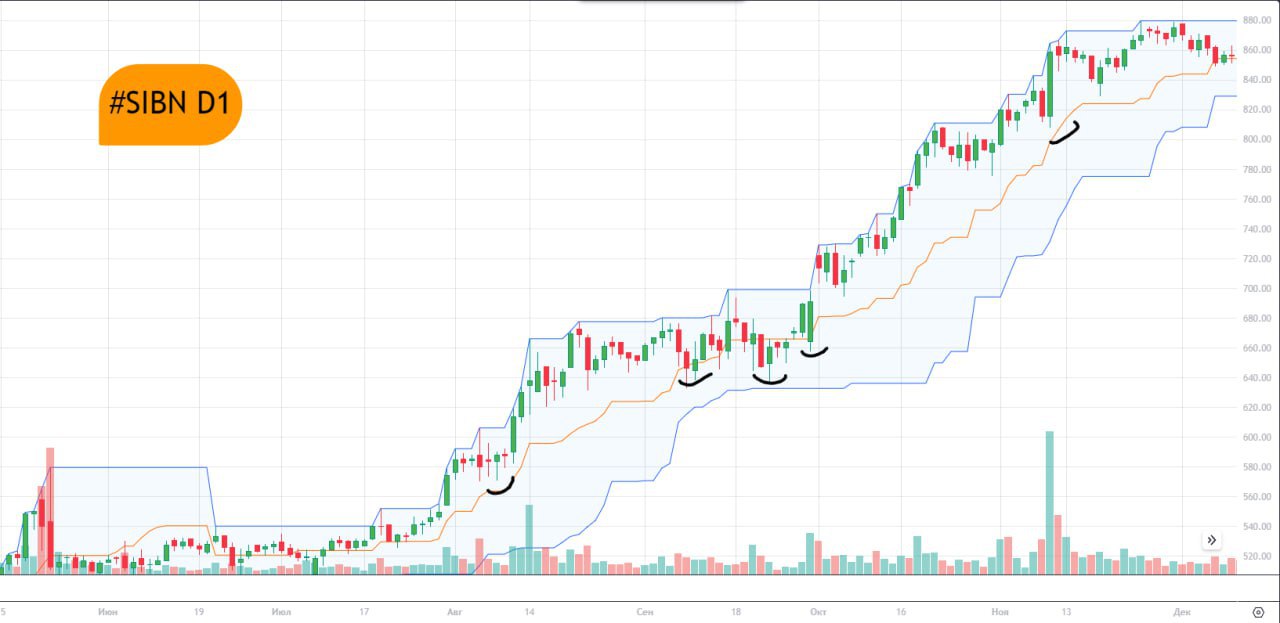Select the 800.00 price level label
The width and height of the screenshot is (1280, 623).
[x=1257, y=139]
